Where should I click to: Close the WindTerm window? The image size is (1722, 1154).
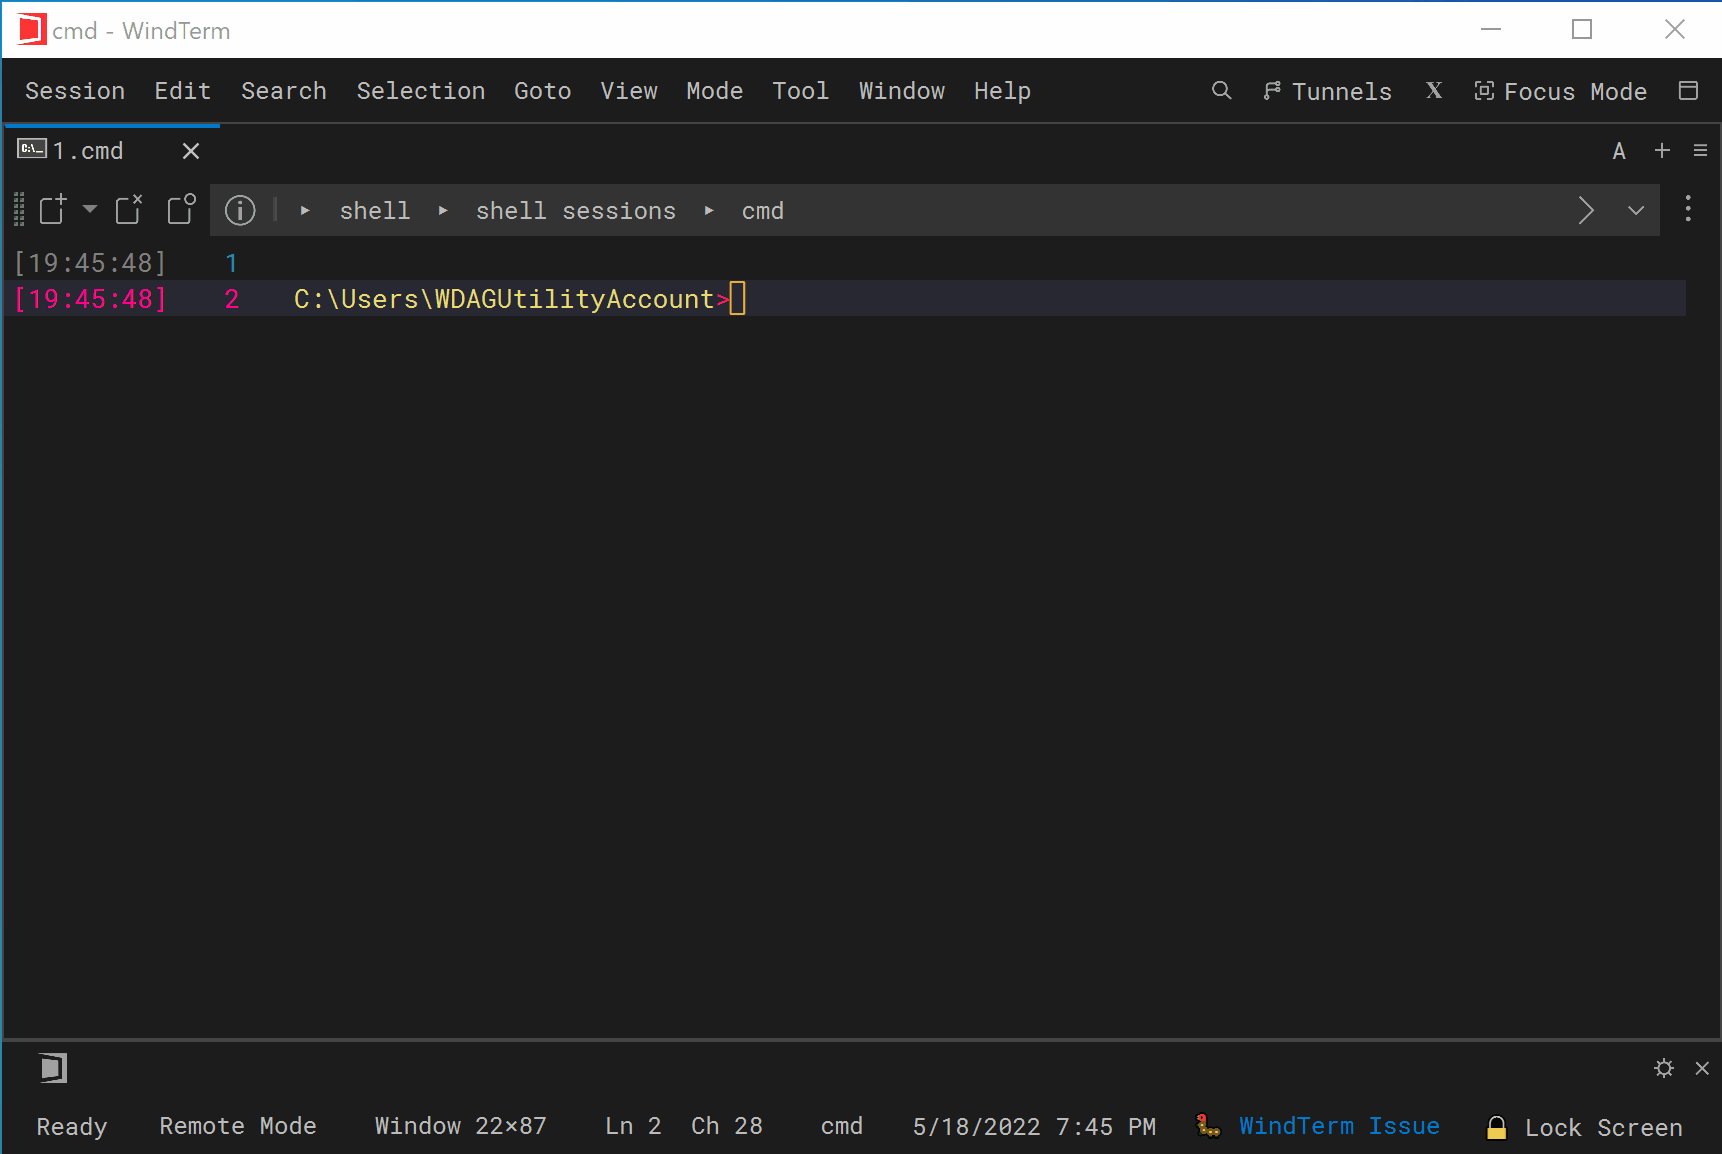click(x=1675, y=30)
